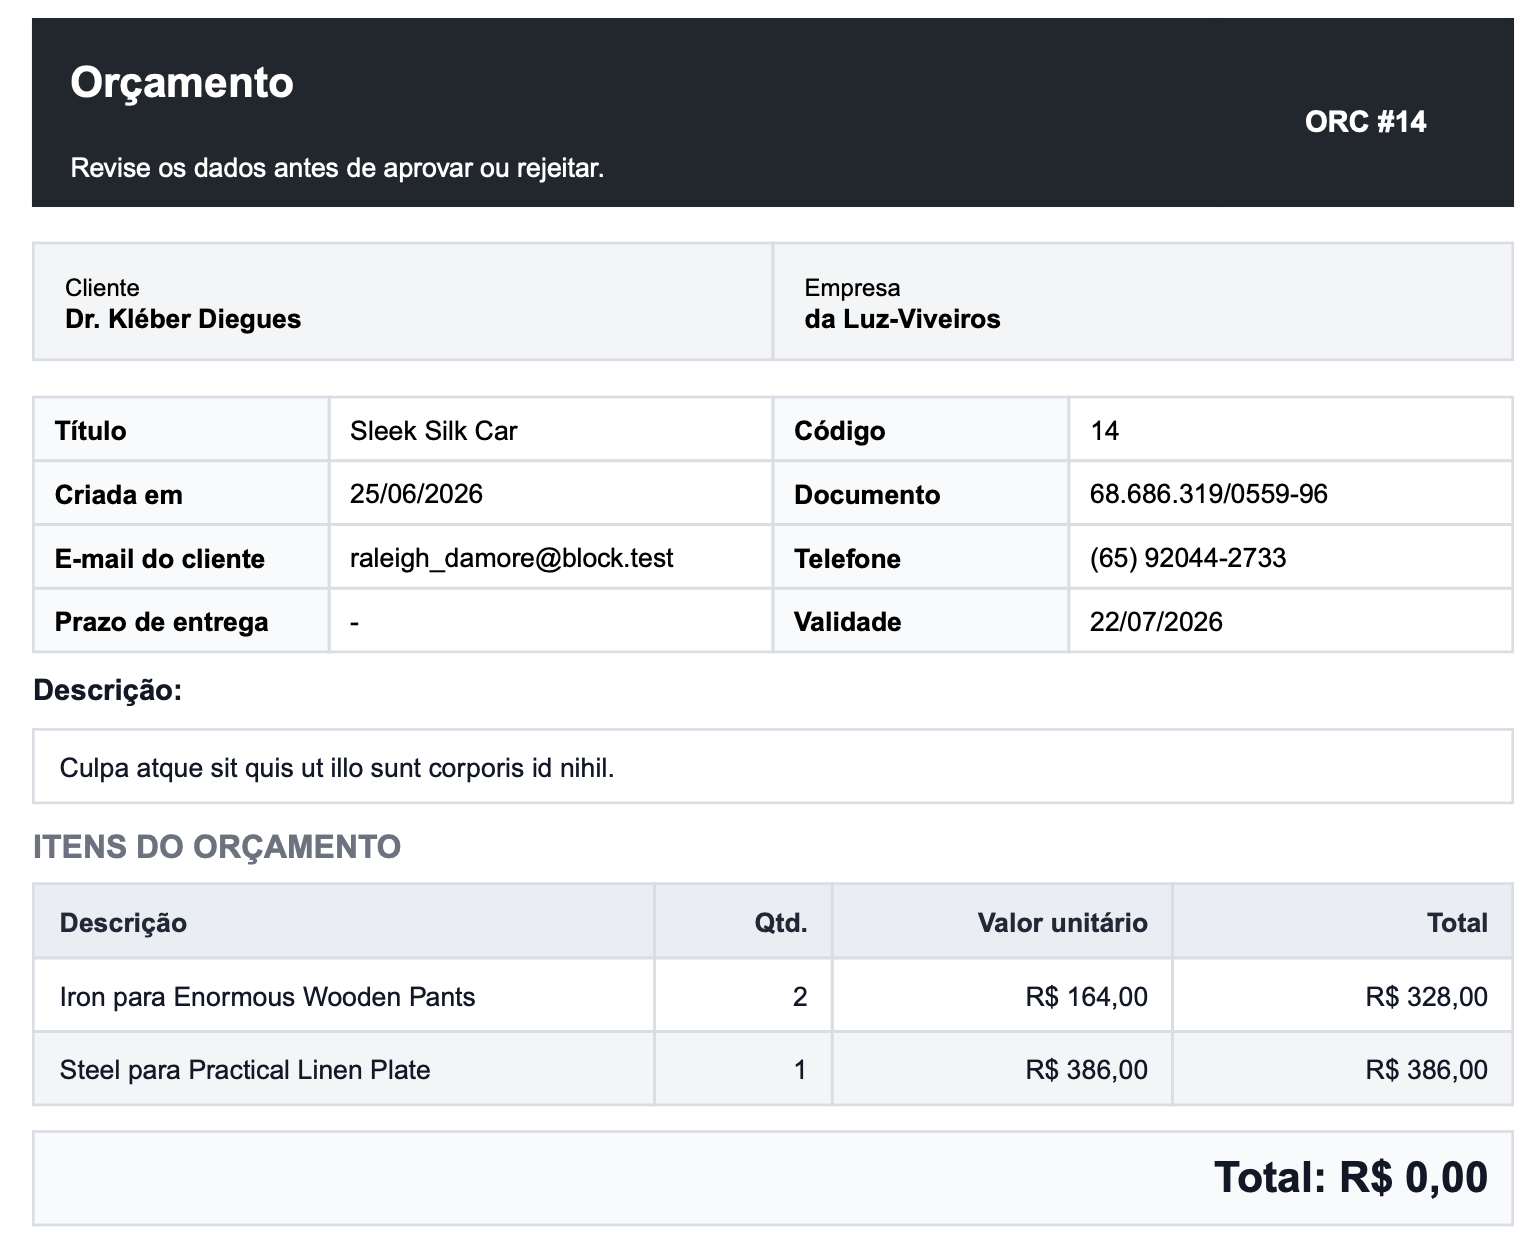Click the Validade label

[847, 622]
